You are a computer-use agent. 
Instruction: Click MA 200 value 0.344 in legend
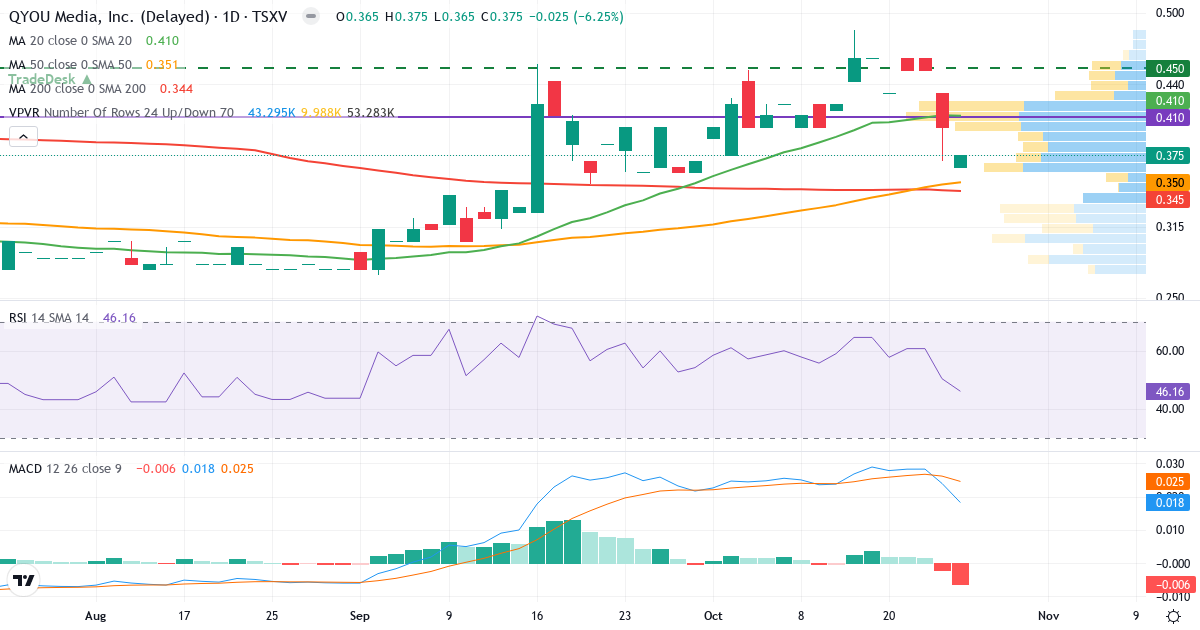tap(176, 89)
